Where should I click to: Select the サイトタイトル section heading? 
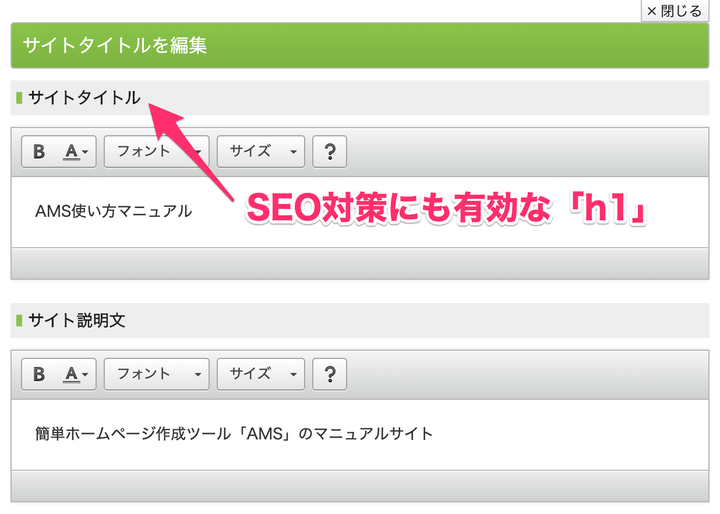click(84, 98)
